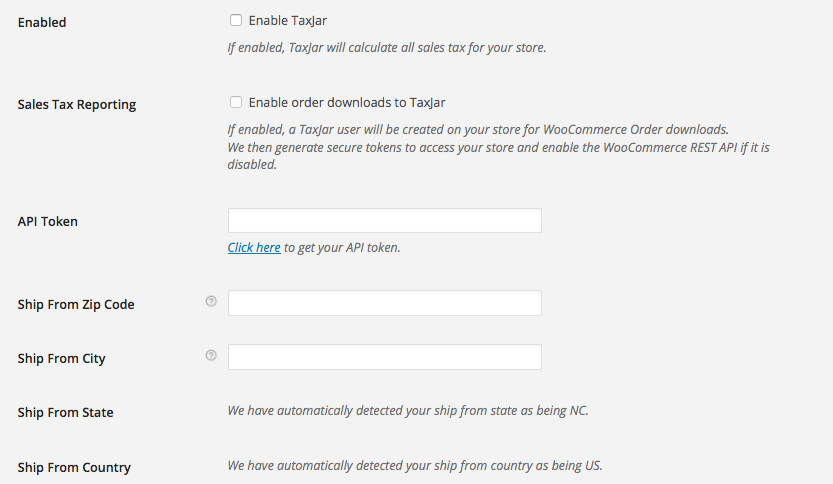Check the Enable order downloads to TaxJar box

[x=236, y=102]
